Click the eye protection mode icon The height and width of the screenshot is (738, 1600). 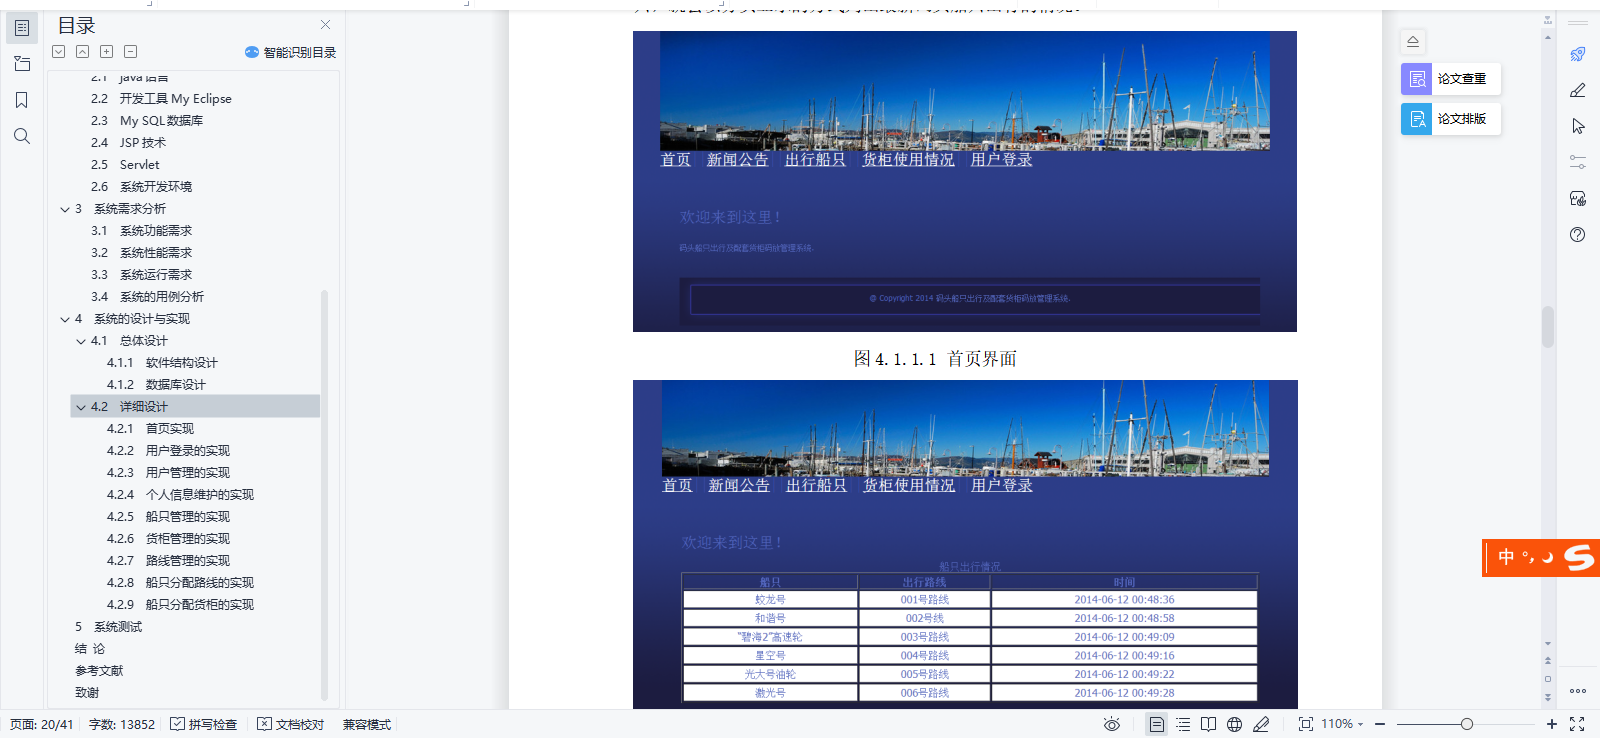(1111, 724)
